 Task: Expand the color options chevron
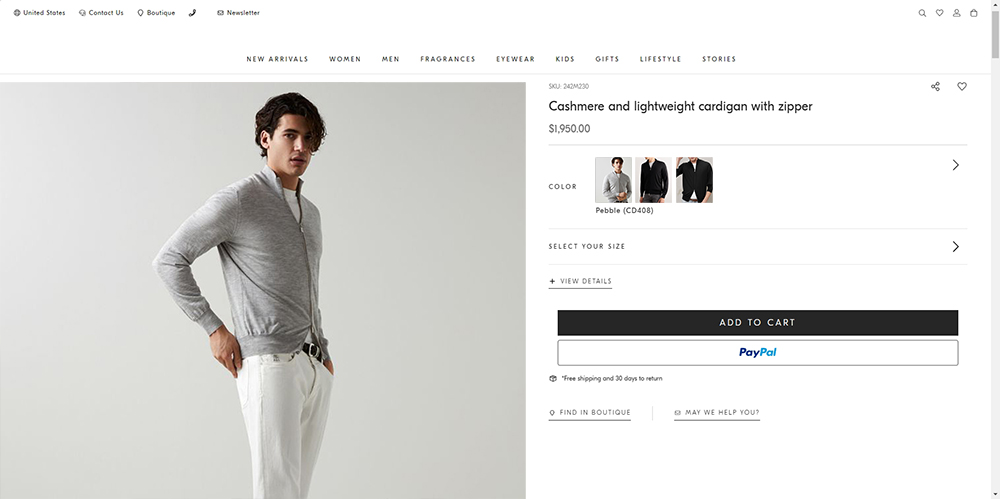(955, 165)
